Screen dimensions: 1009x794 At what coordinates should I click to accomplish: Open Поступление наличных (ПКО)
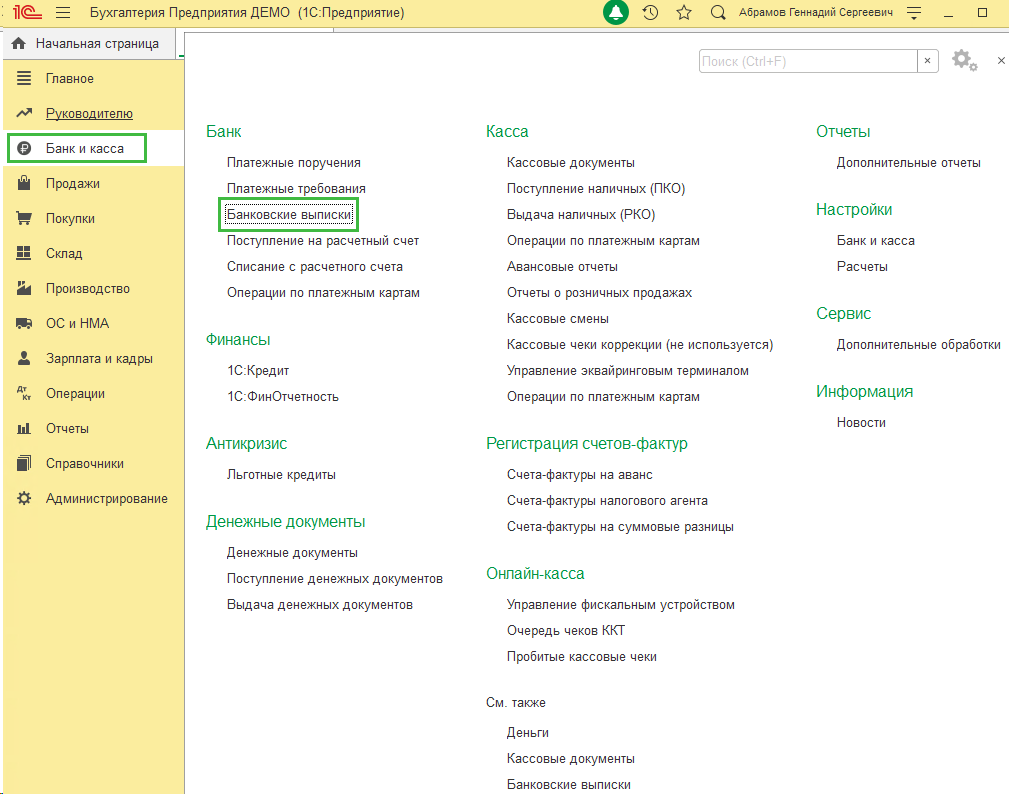point(596,189)
